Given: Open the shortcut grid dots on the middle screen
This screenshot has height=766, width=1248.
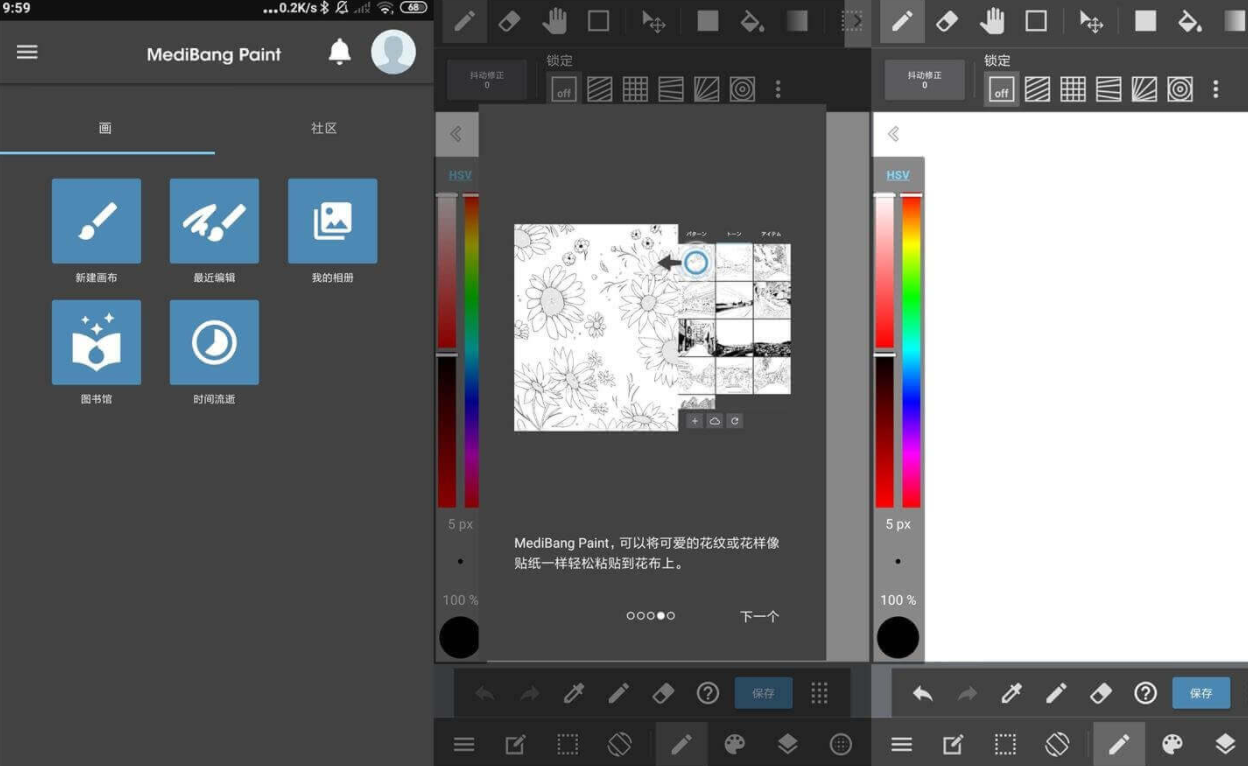Looking at the screenshot, I should [x=819, y=693].
